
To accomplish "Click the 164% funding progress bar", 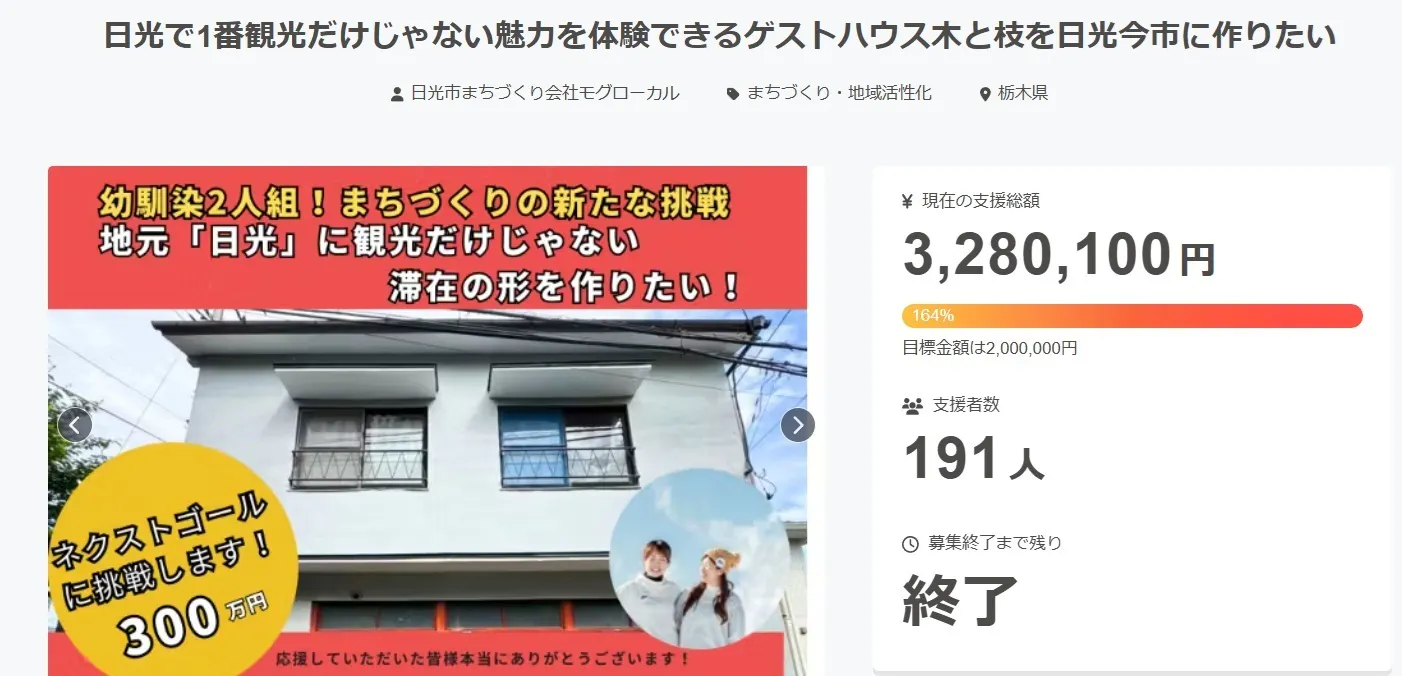I will [x=1132, y=316].
